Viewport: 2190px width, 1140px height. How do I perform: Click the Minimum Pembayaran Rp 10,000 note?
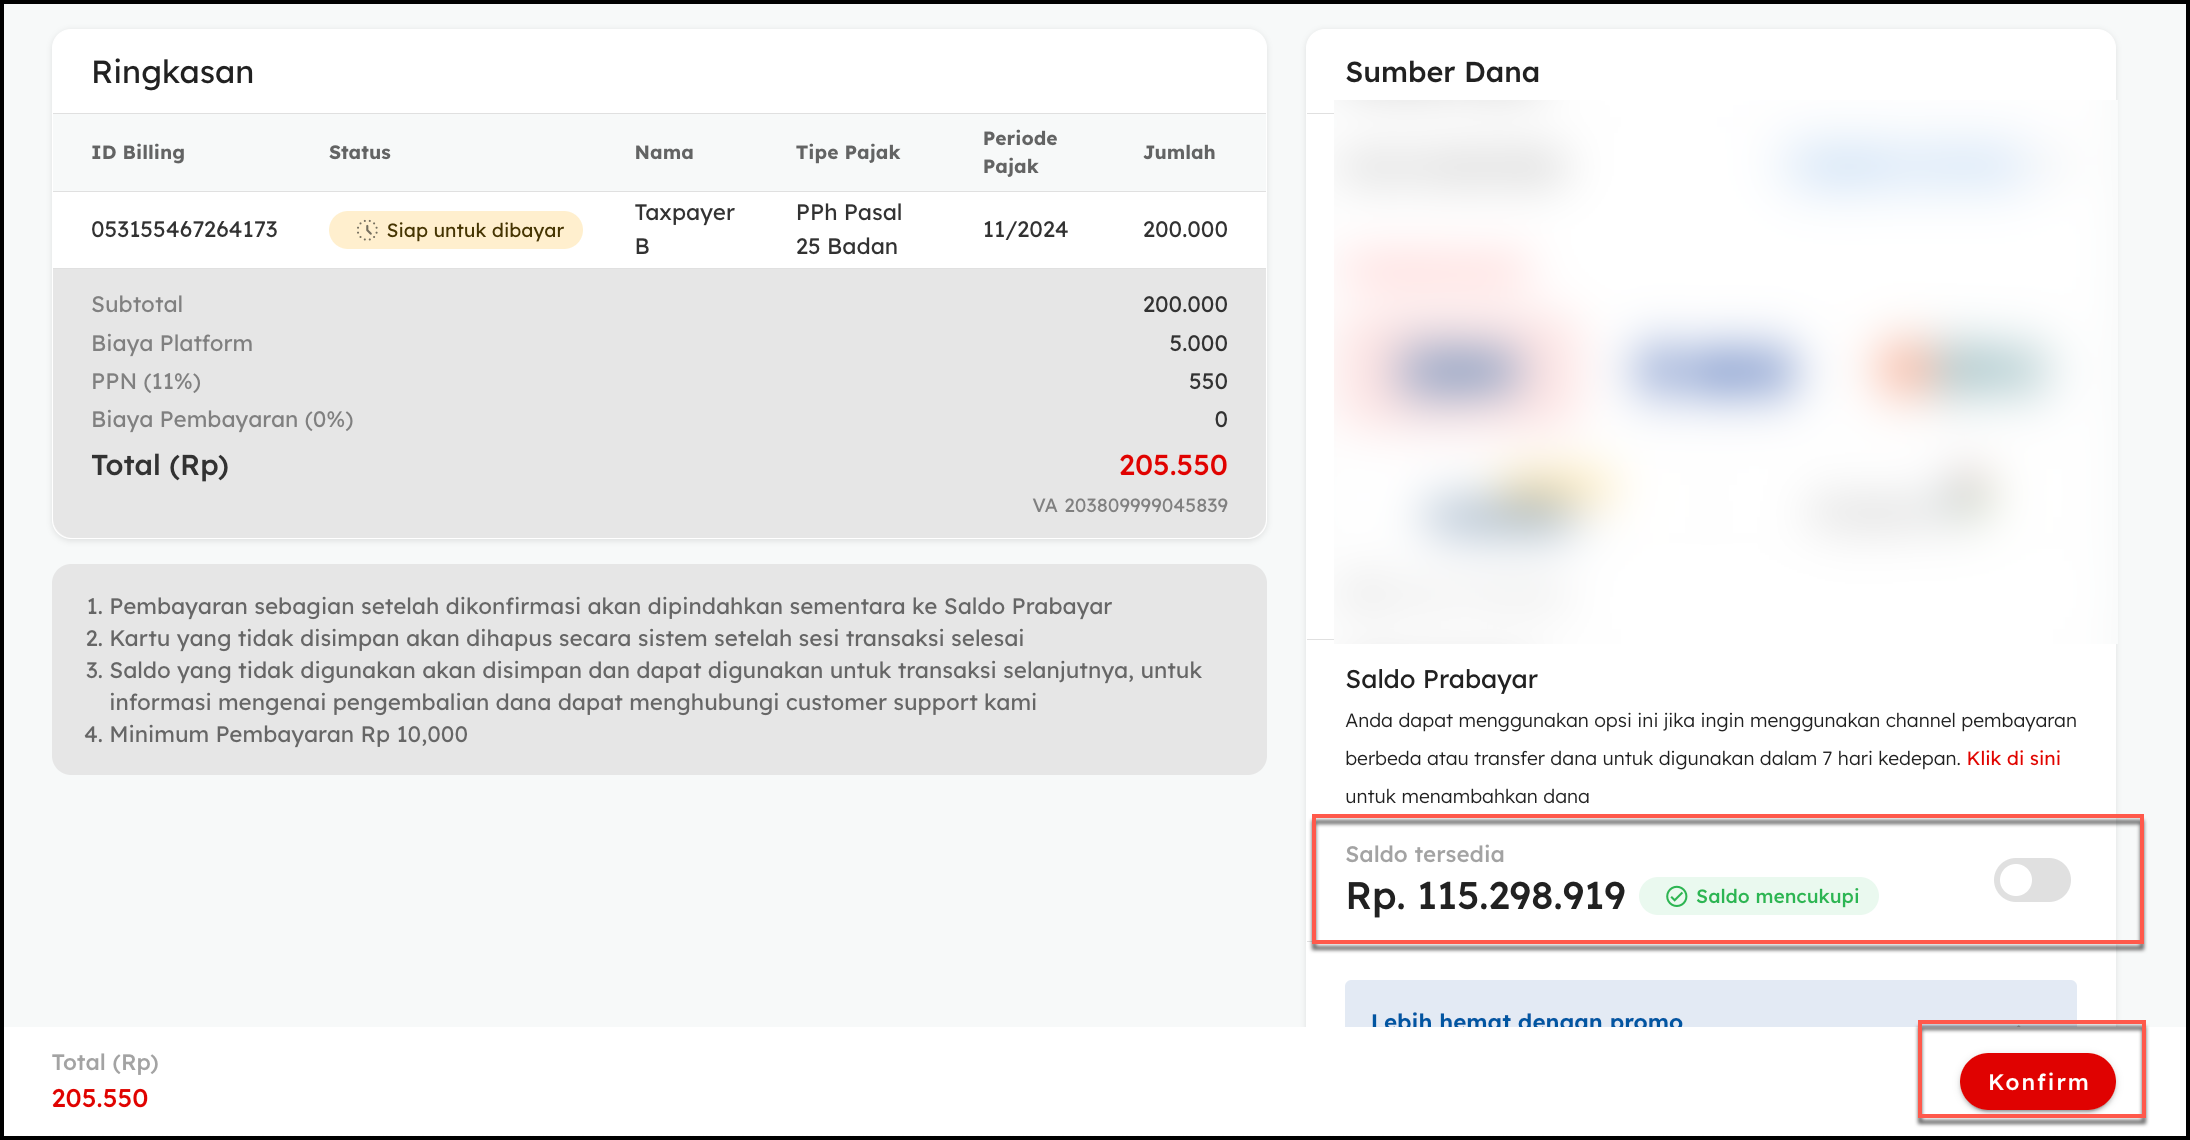288,734
